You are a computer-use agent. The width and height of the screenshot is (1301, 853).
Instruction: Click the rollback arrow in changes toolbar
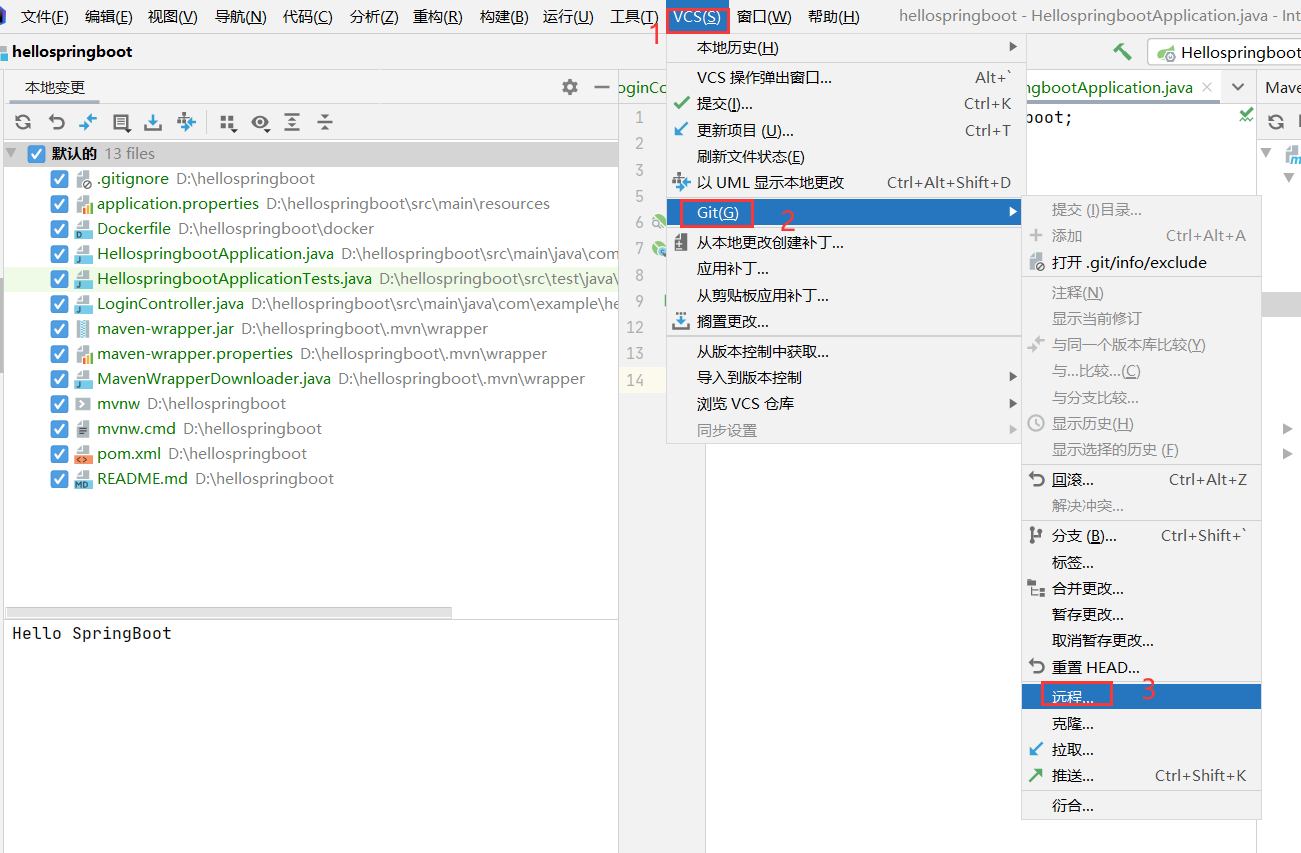coord(56,122)
